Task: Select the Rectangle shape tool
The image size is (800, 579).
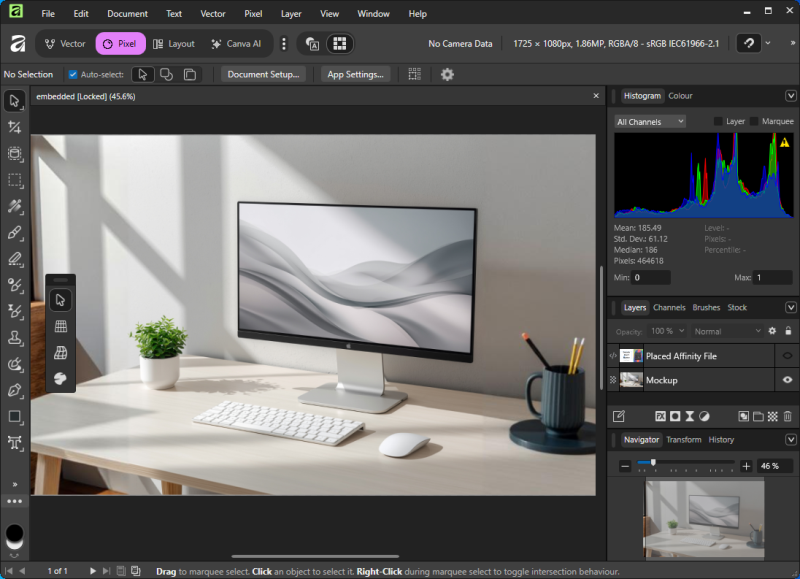Action: click(x=15, y=416)
